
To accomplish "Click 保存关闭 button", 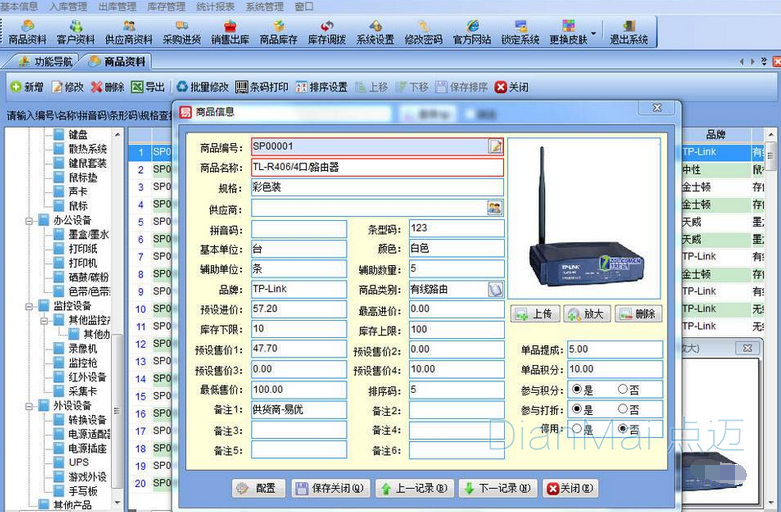I will (331, 489).
